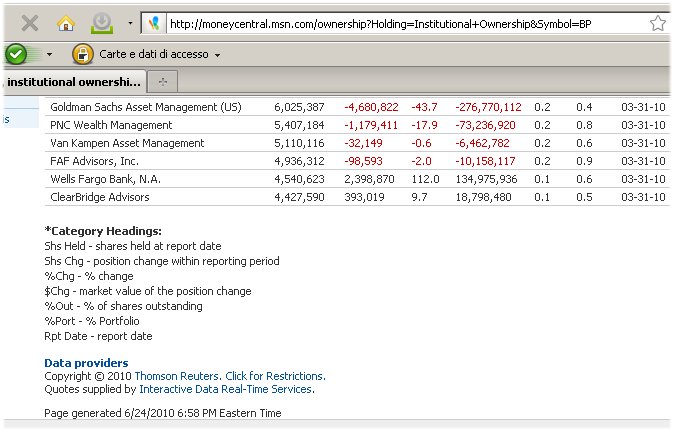Open Interactive Data Real-Time Services link
Image resolution: width=674 pixels, height=432 pixels.
coord(226,389)
